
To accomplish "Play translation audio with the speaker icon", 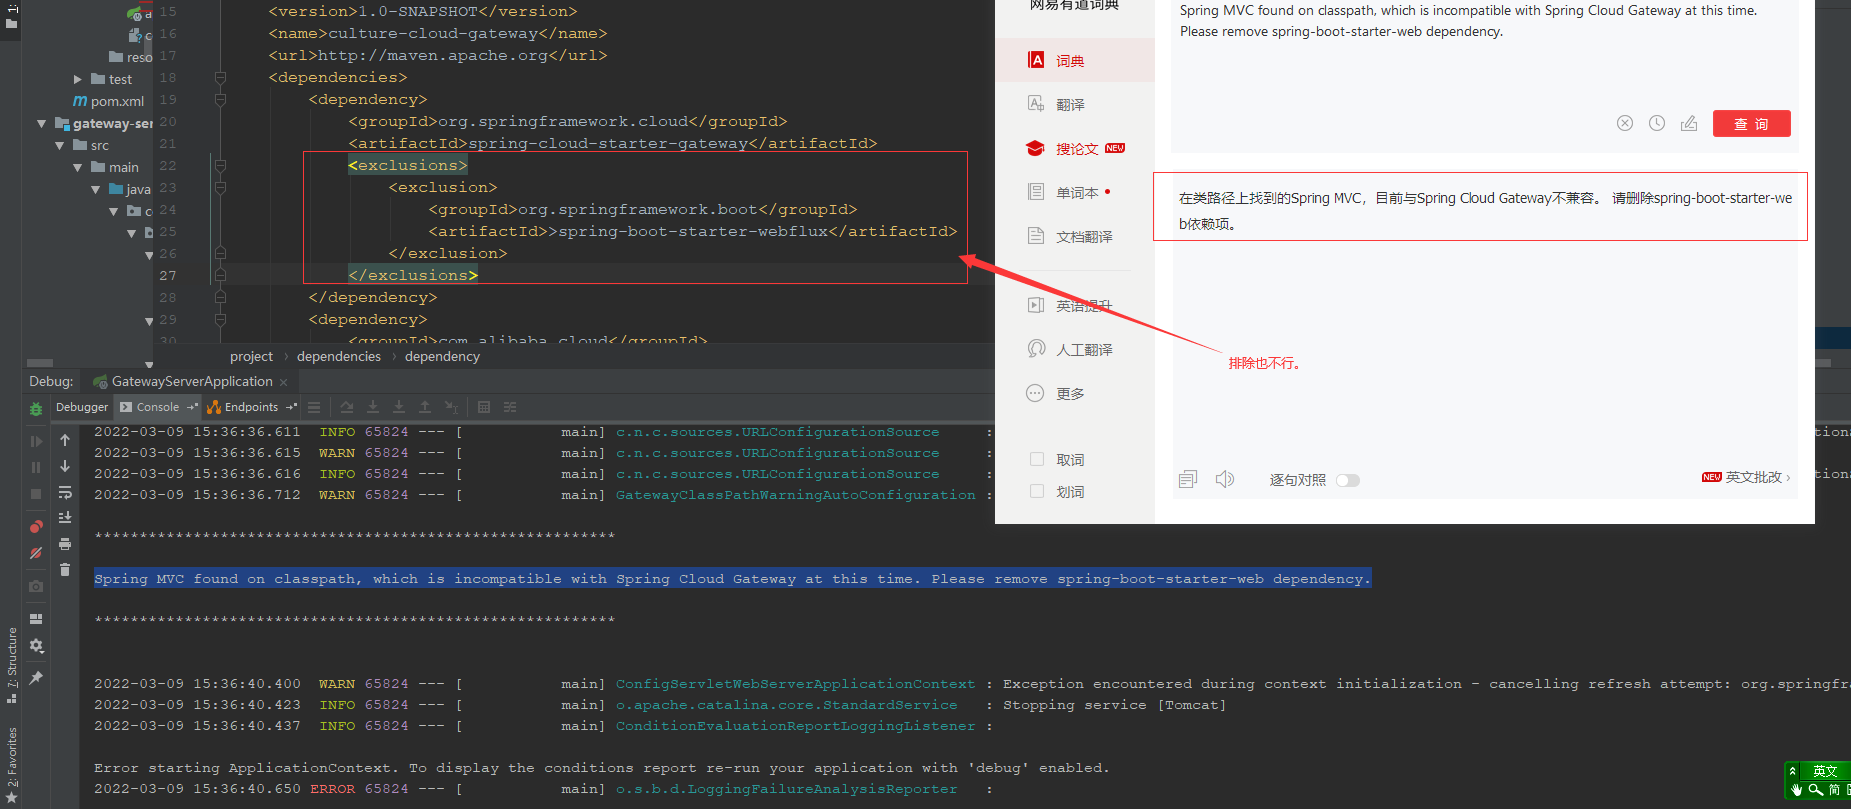I will pyautogui.click(x=1225, y=479).
